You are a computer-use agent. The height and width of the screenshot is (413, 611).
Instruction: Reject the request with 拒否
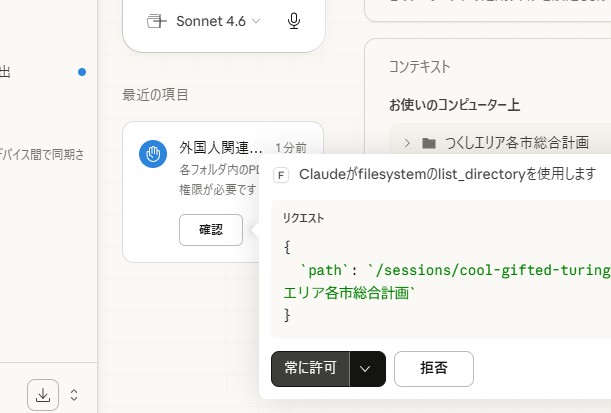coord(433,368)
